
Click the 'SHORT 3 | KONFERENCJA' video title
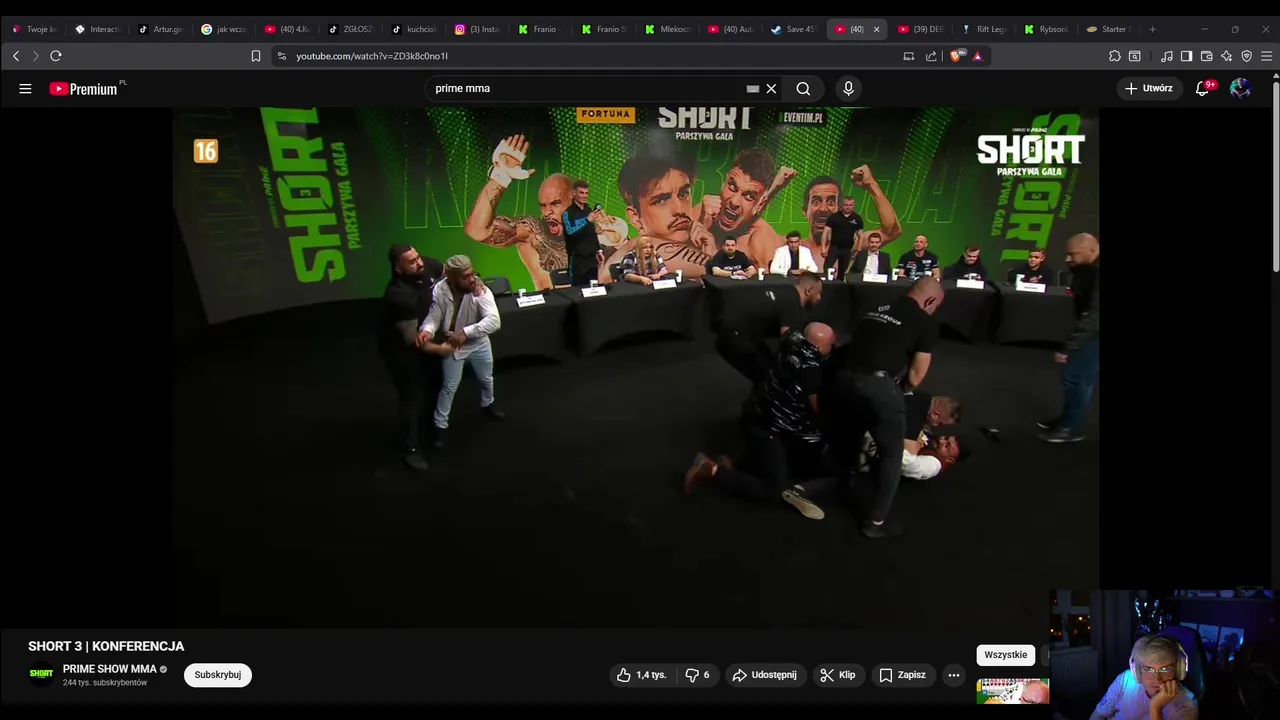tap(106, 646)
